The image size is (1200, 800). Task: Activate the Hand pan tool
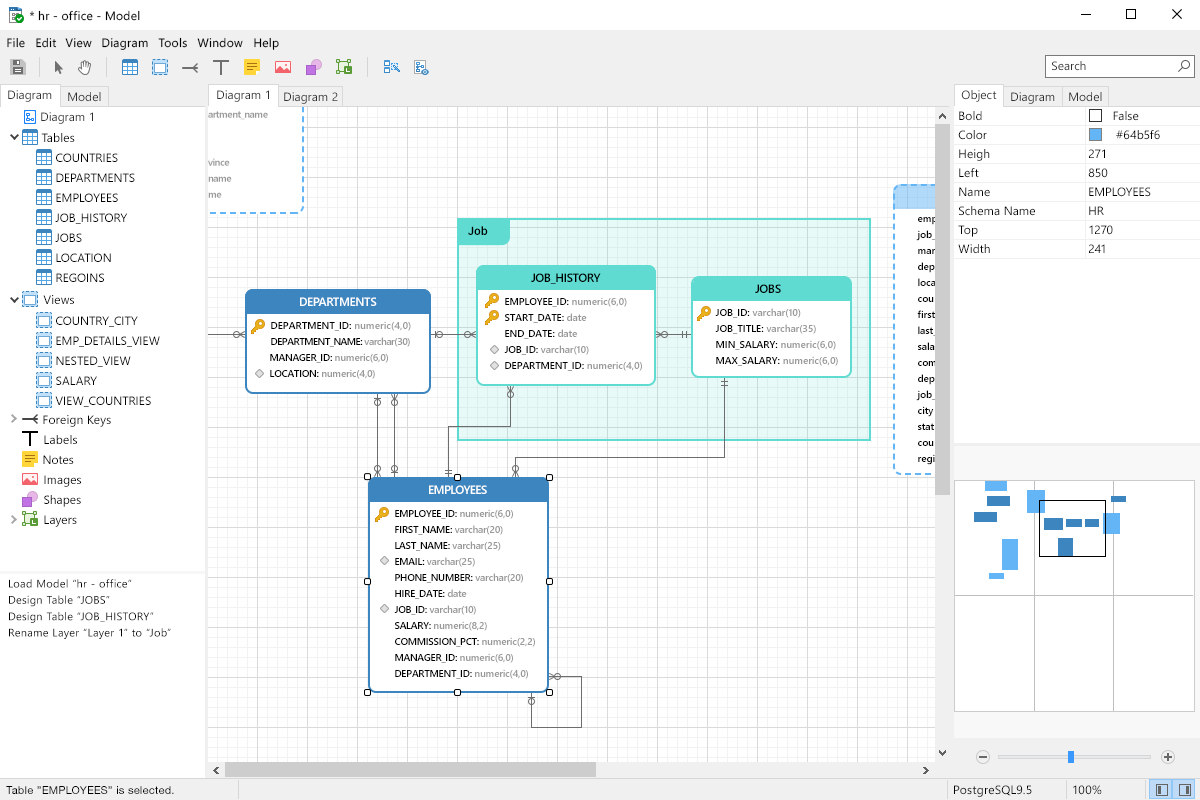point(84,67)
